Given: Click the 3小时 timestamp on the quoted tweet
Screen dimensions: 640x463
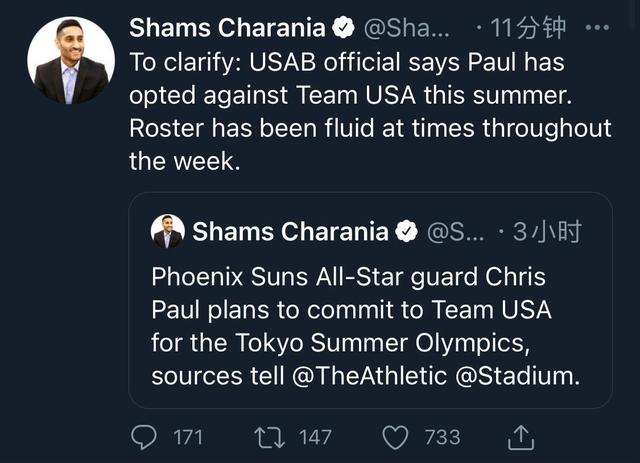Looking at the screenshot, I should (545, 232).
